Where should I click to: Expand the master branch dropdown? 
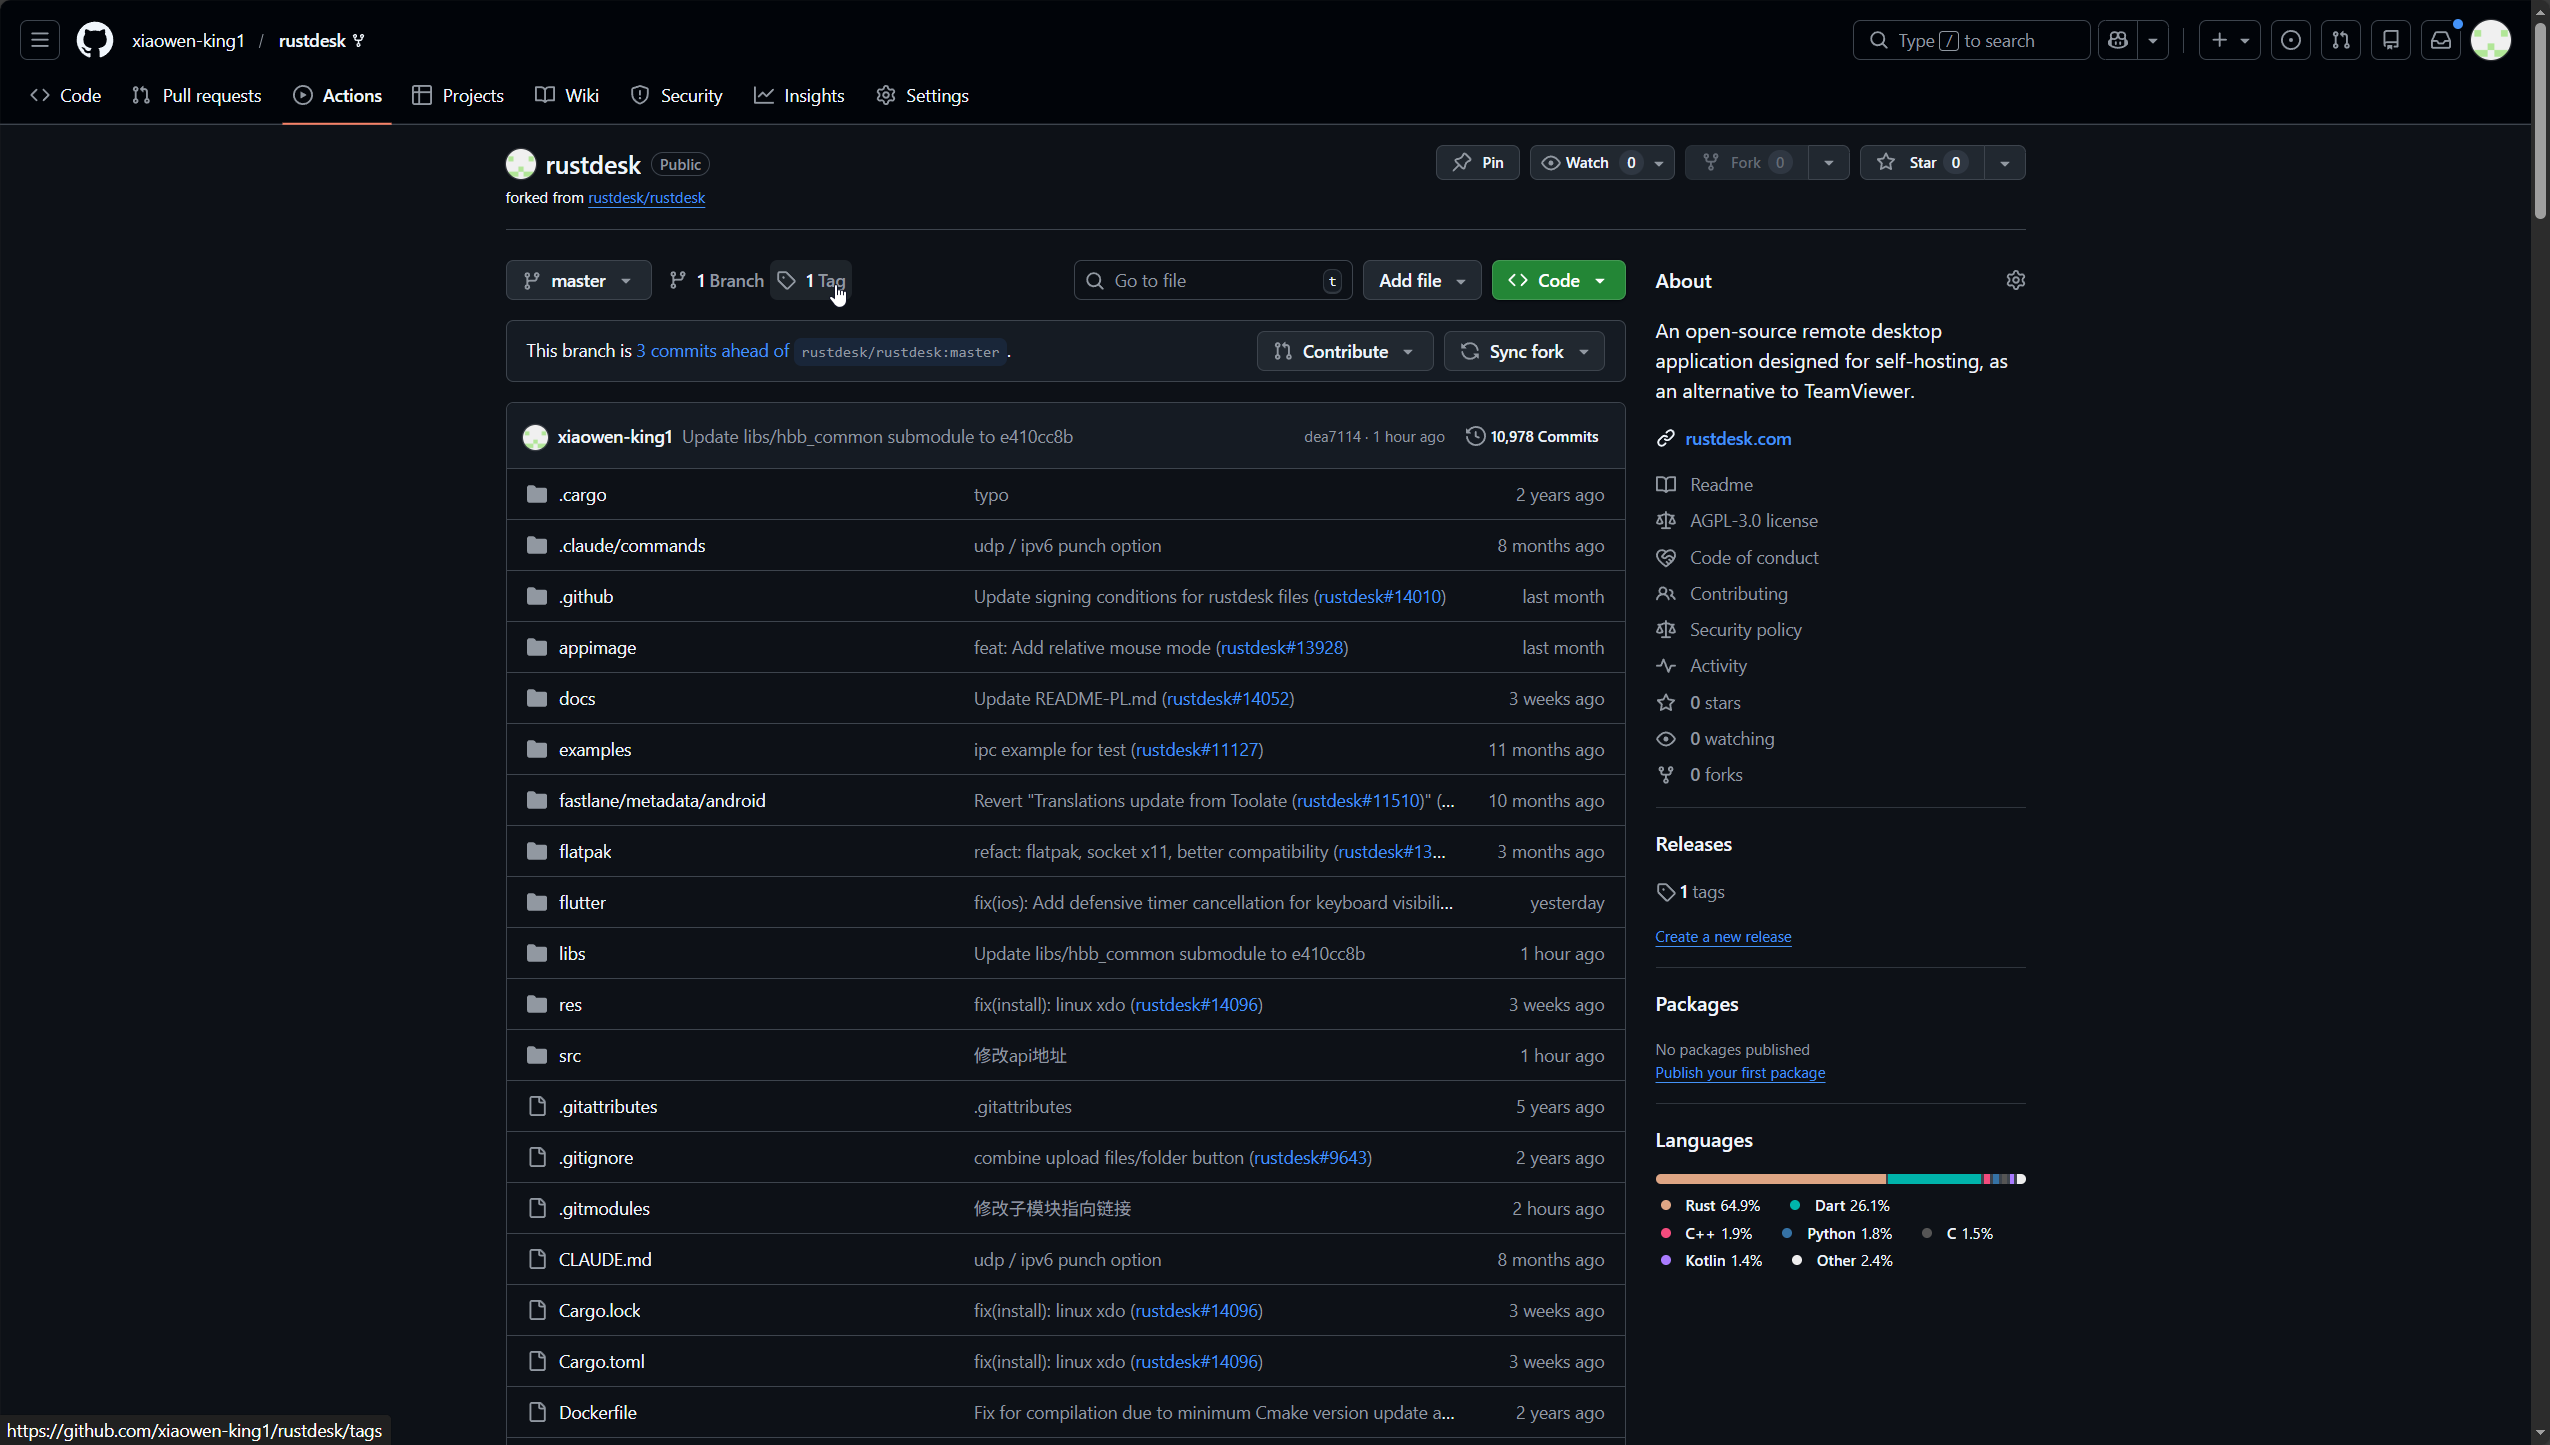click(x=578, y=280)
